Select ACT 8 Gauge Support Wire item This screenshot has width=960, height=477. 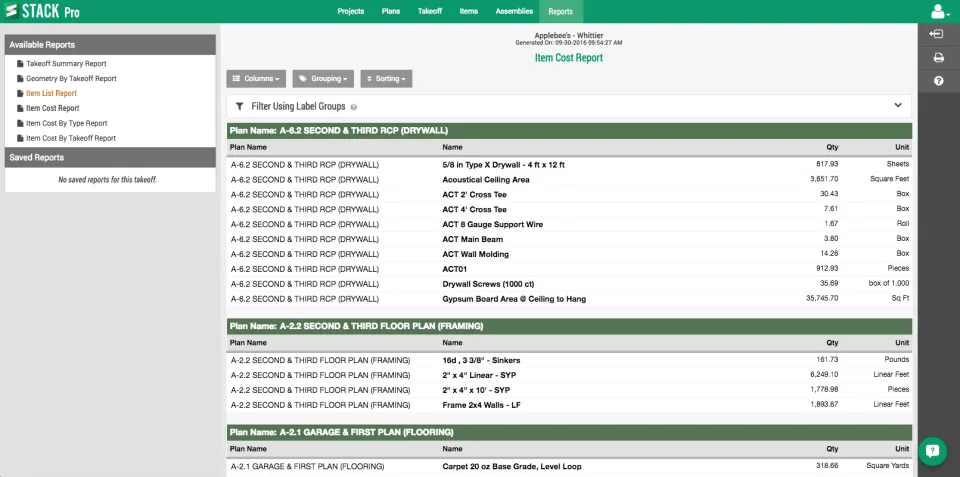[493, 225]
